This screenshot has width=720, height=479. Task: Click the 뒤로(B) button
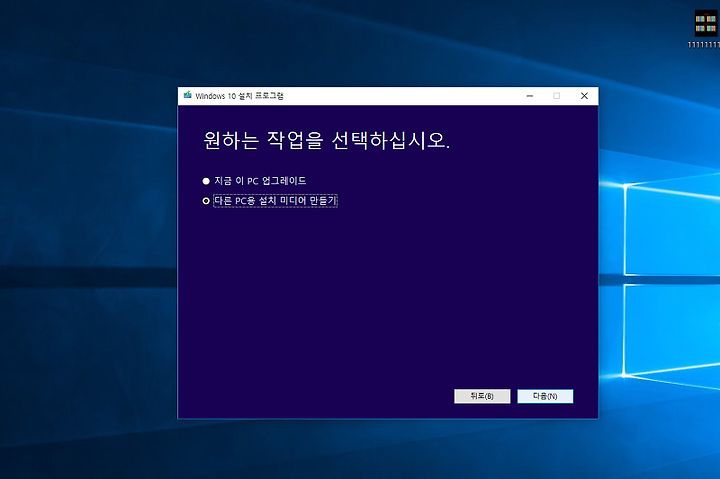(482, 396)
